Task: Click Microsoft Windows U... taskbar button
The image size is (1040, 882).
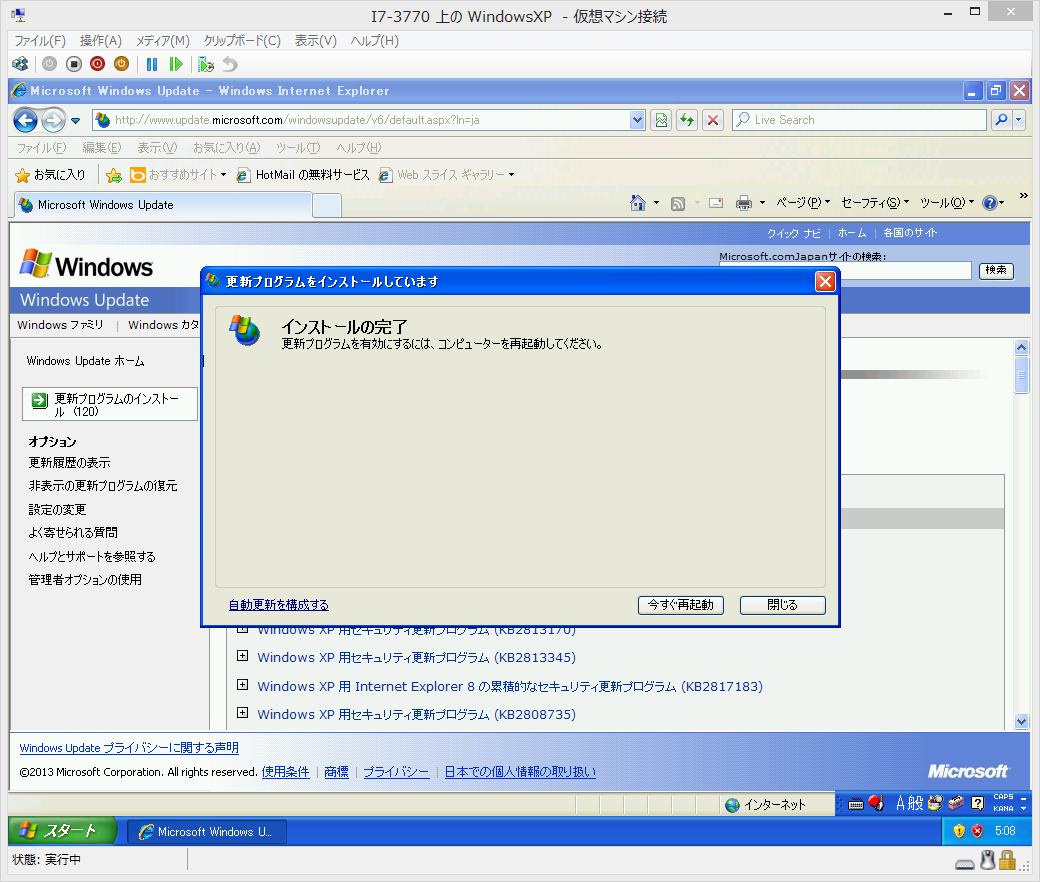Action: point(207,832)
